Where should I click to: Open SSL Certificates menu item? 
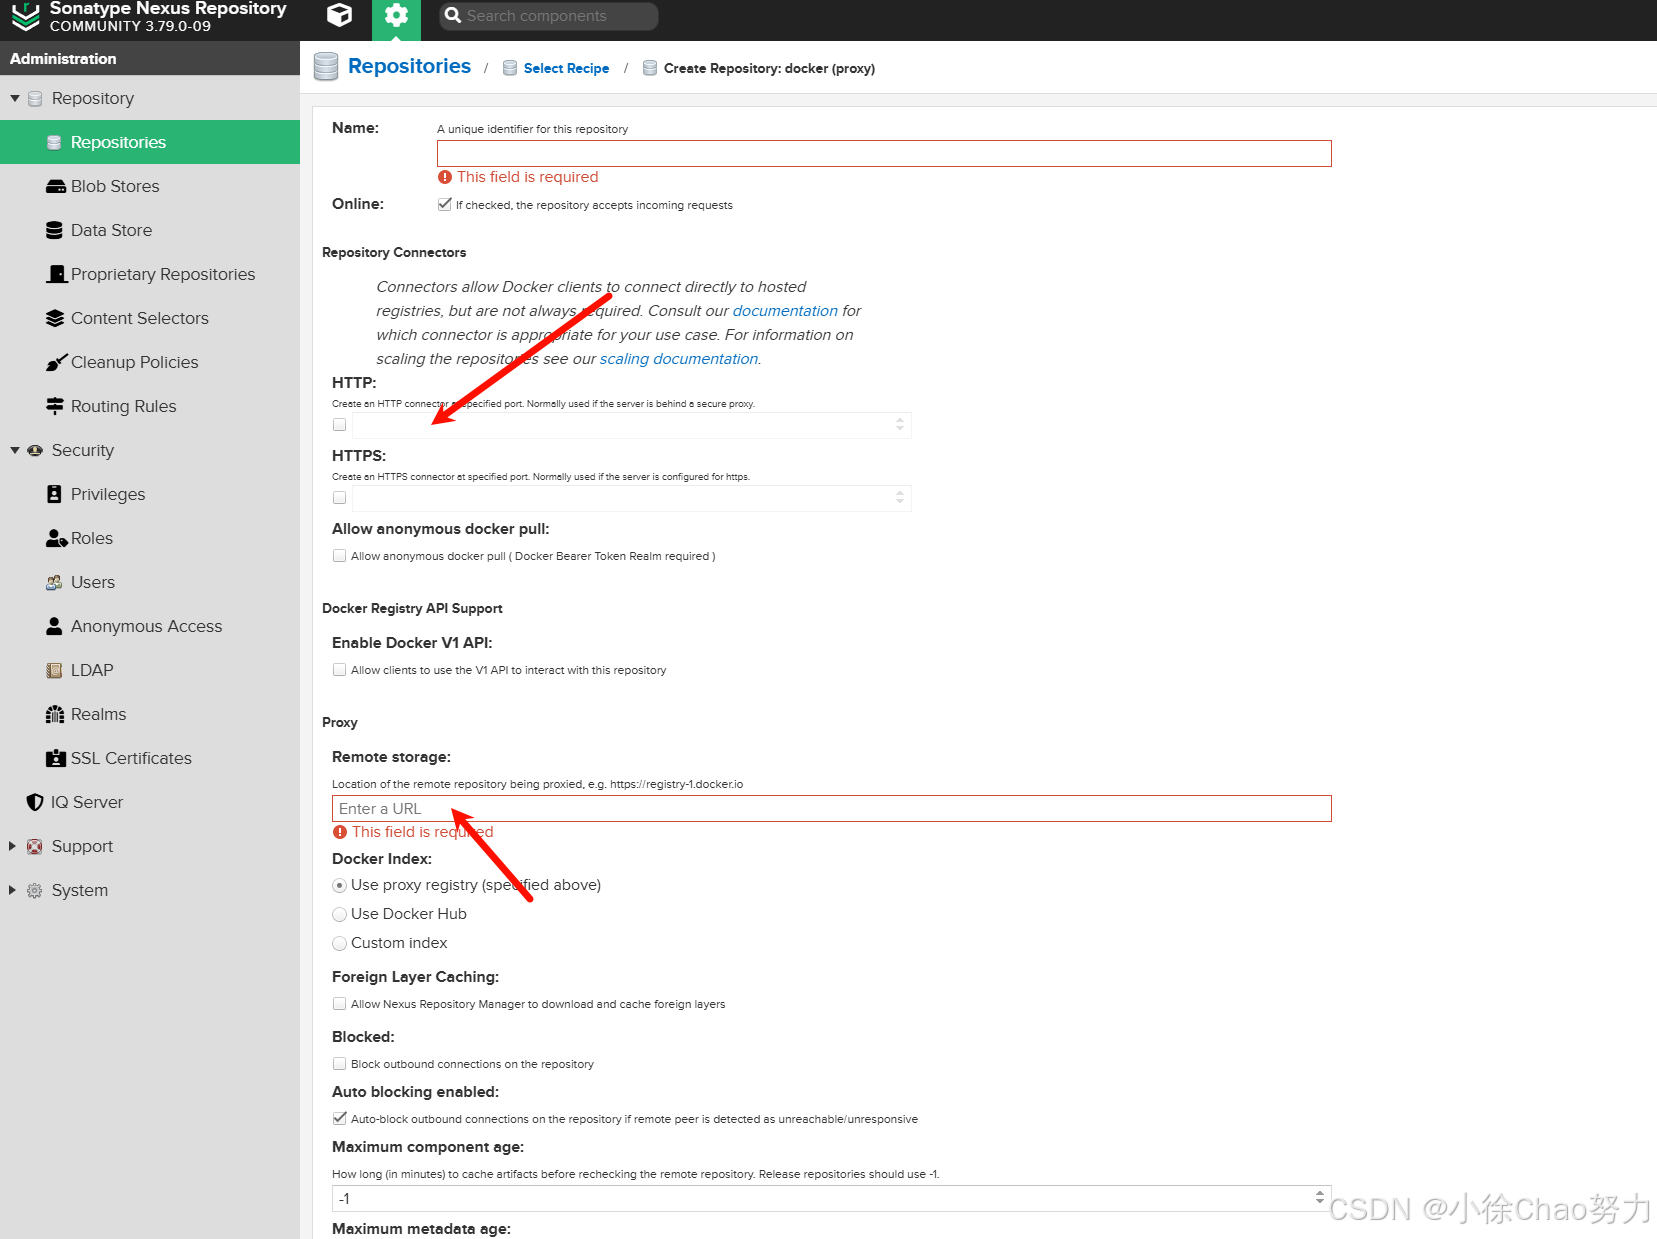coord(150,758)
